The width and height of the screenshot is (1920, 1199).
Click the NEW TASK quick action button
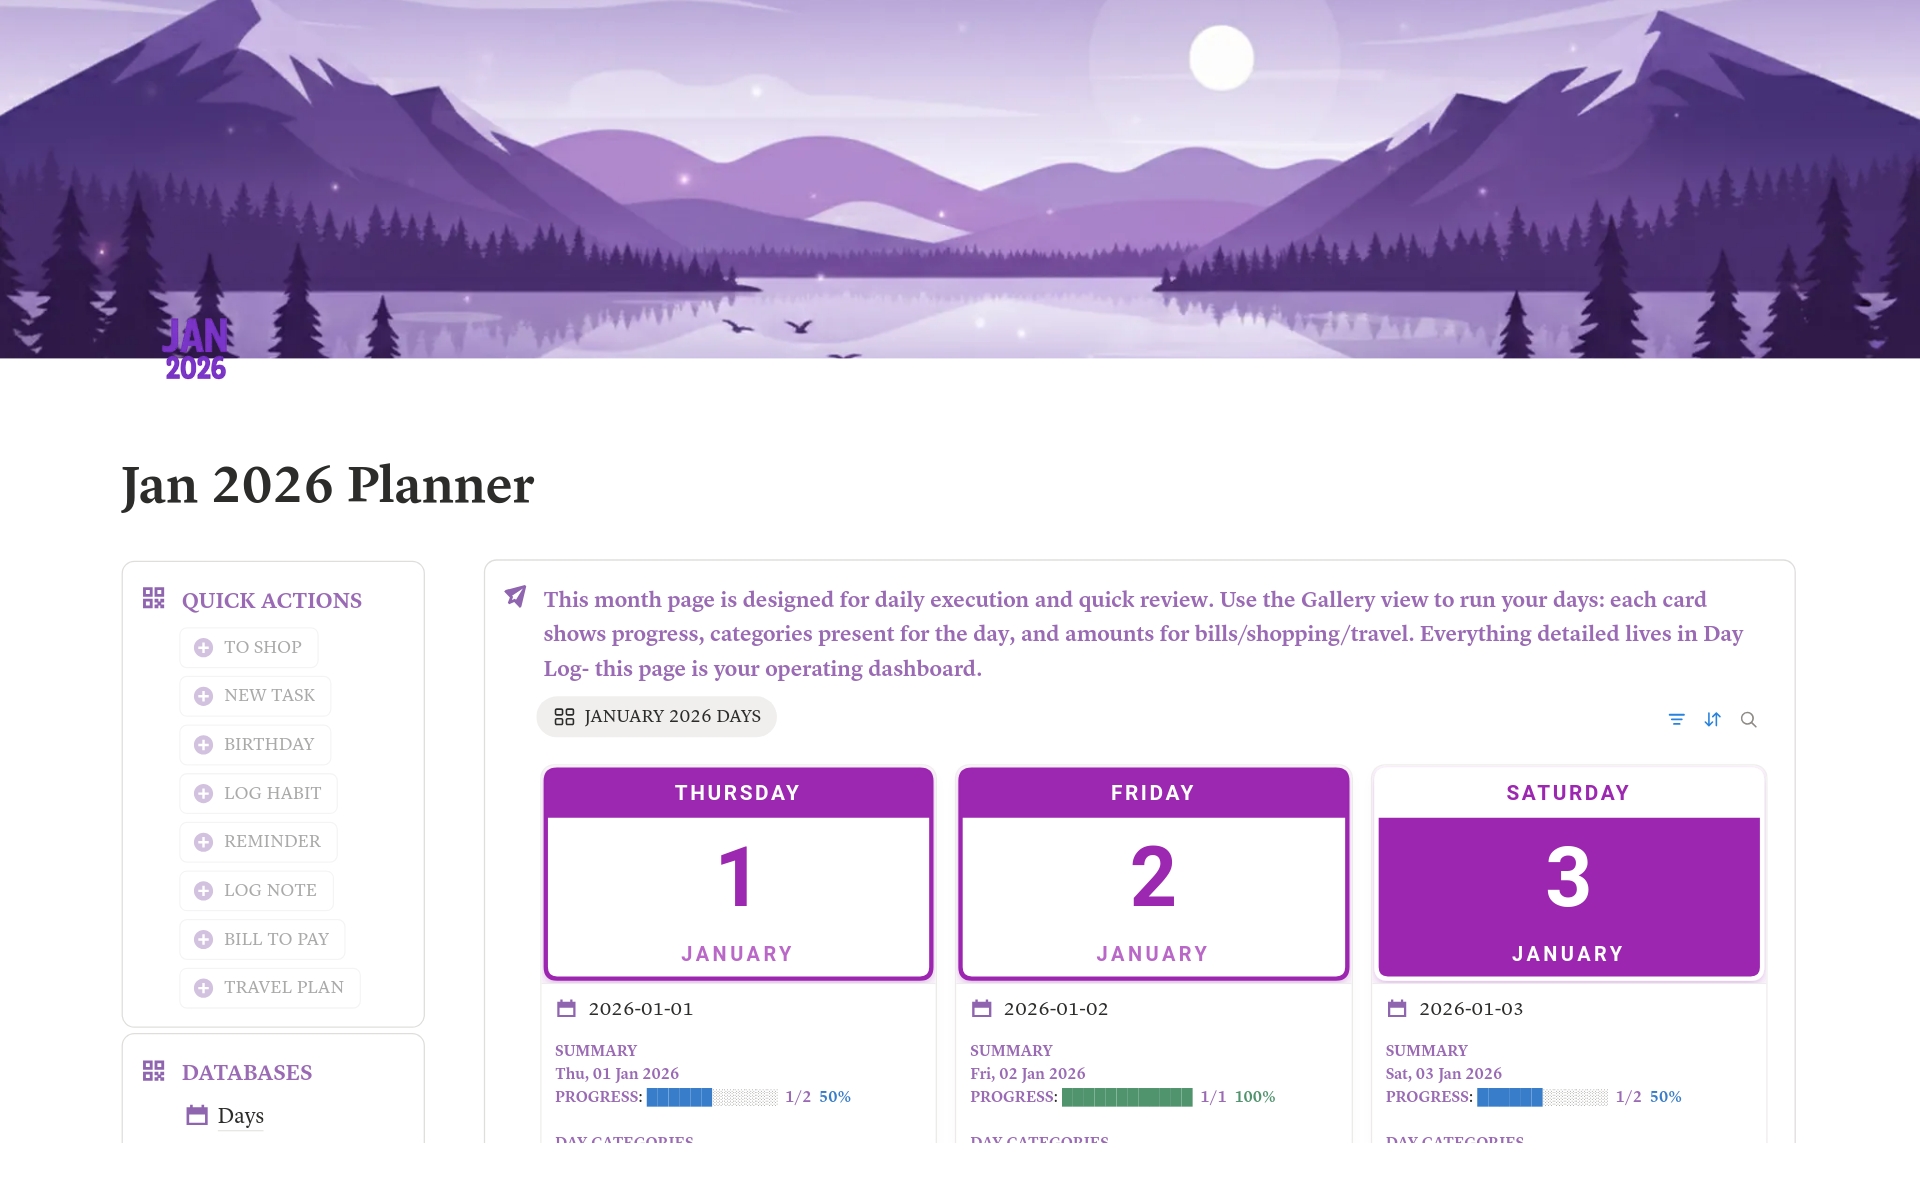pyautogui.click(x=254, y=695)
